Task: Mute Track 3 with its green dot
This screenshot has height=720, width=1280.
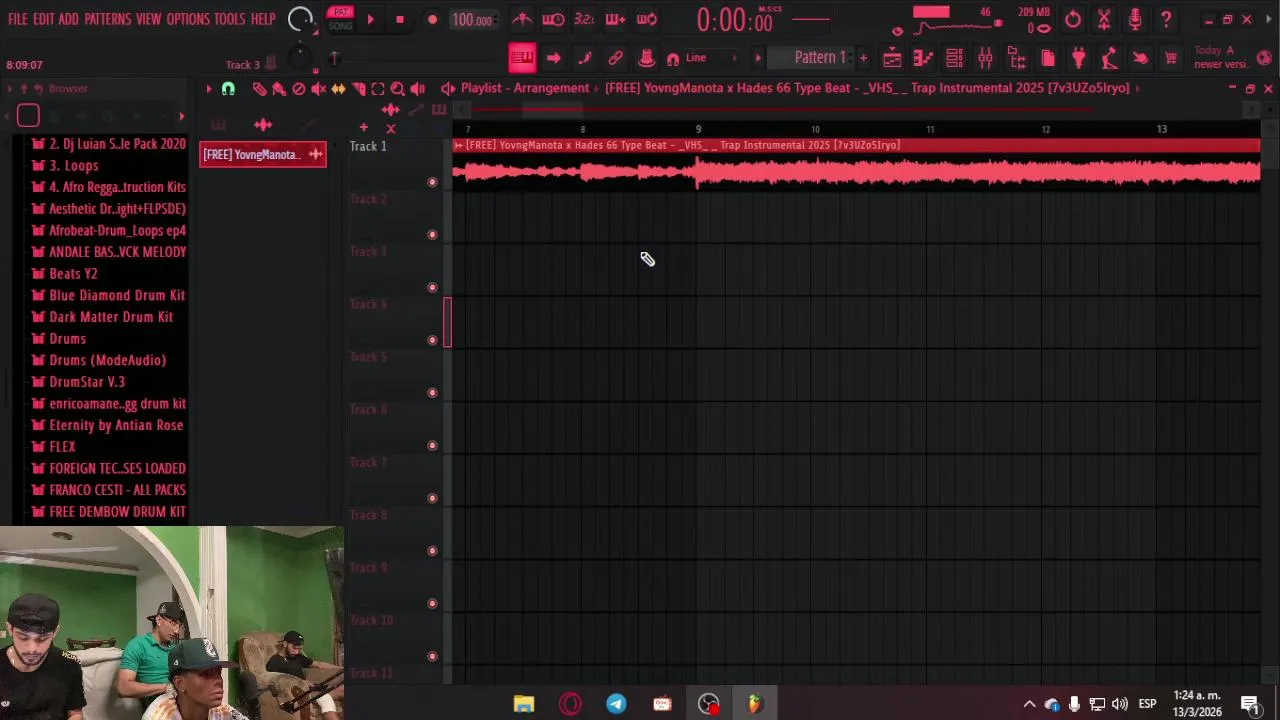Action: click(432, 287)
